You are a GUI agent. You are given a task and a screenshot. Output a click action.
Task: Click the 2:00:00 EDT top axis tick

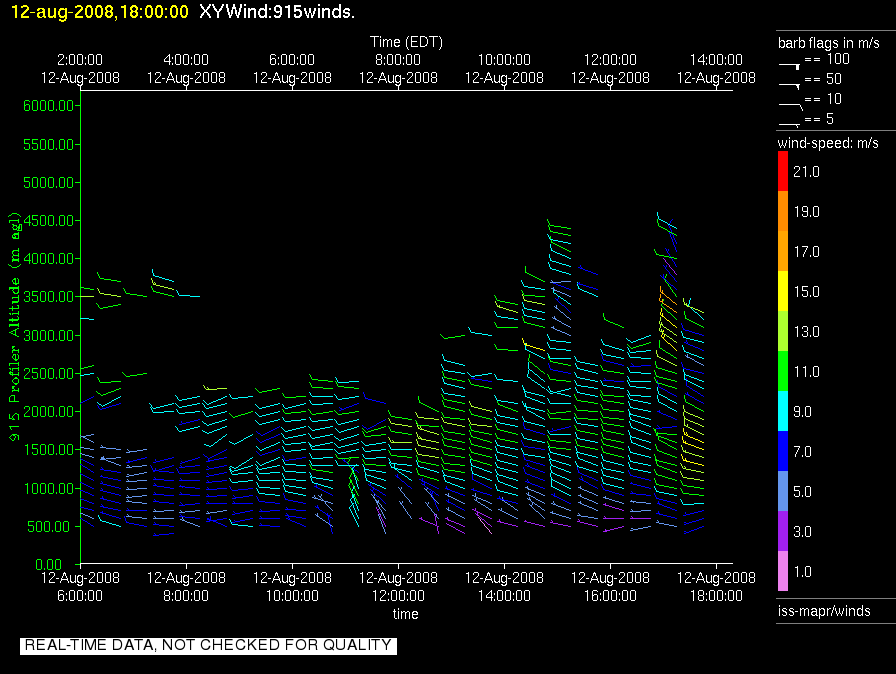pyautogui.click(x=80, y=69)
